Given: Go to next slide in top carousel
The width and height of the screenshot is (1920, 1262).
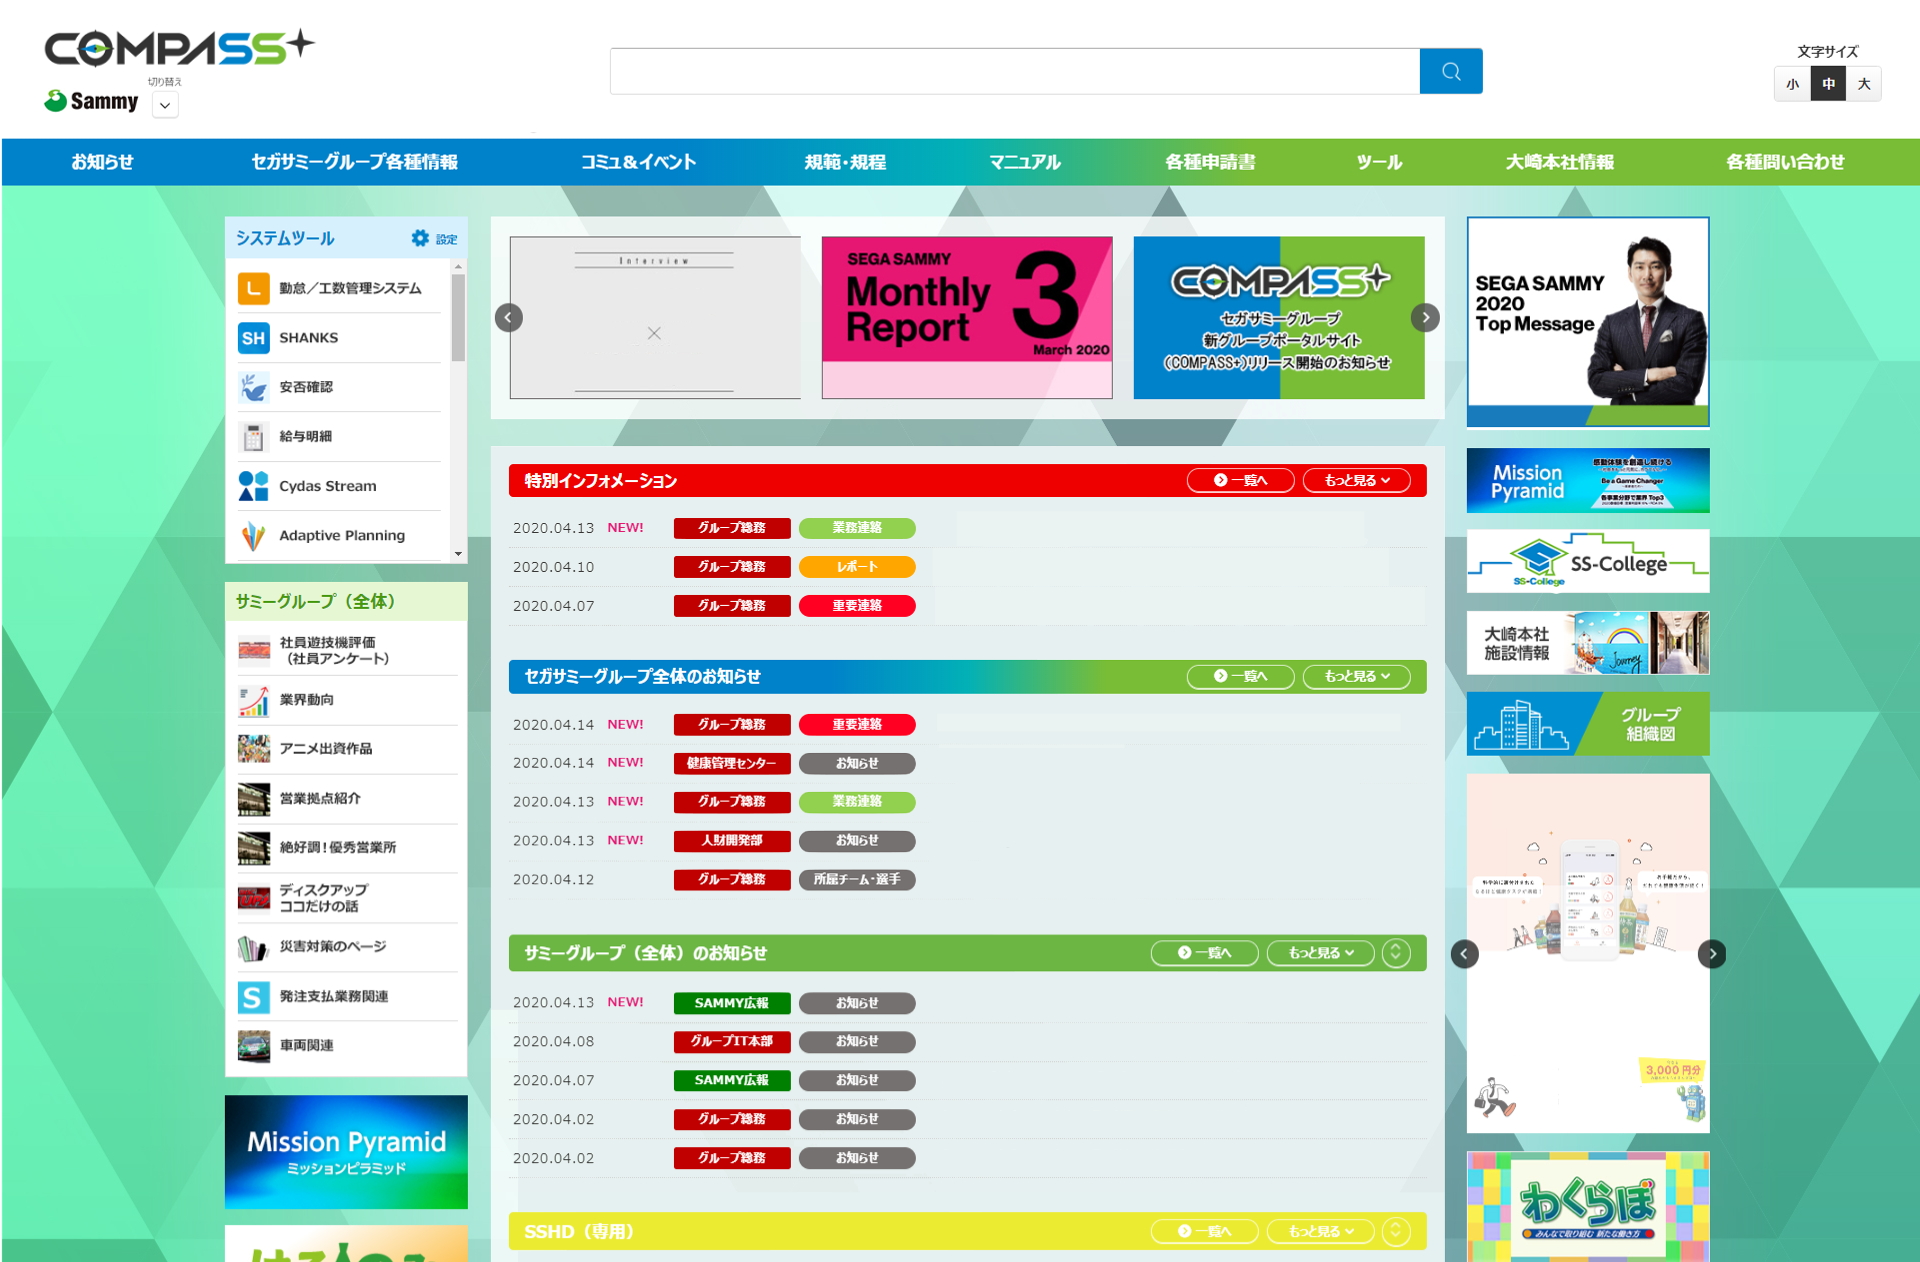Looking at the screenshot, I should click(x=1425, y=318).
